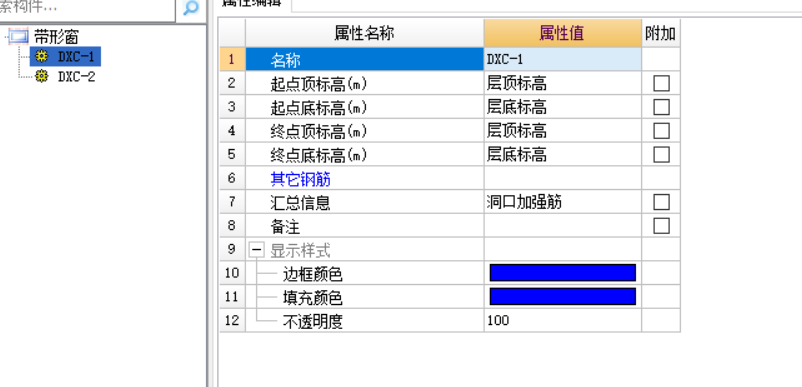The height and width of the screenshot is (387, 802).
Task: Tick the 附加 checkbox for 起点顶标高
Action: 661,83
